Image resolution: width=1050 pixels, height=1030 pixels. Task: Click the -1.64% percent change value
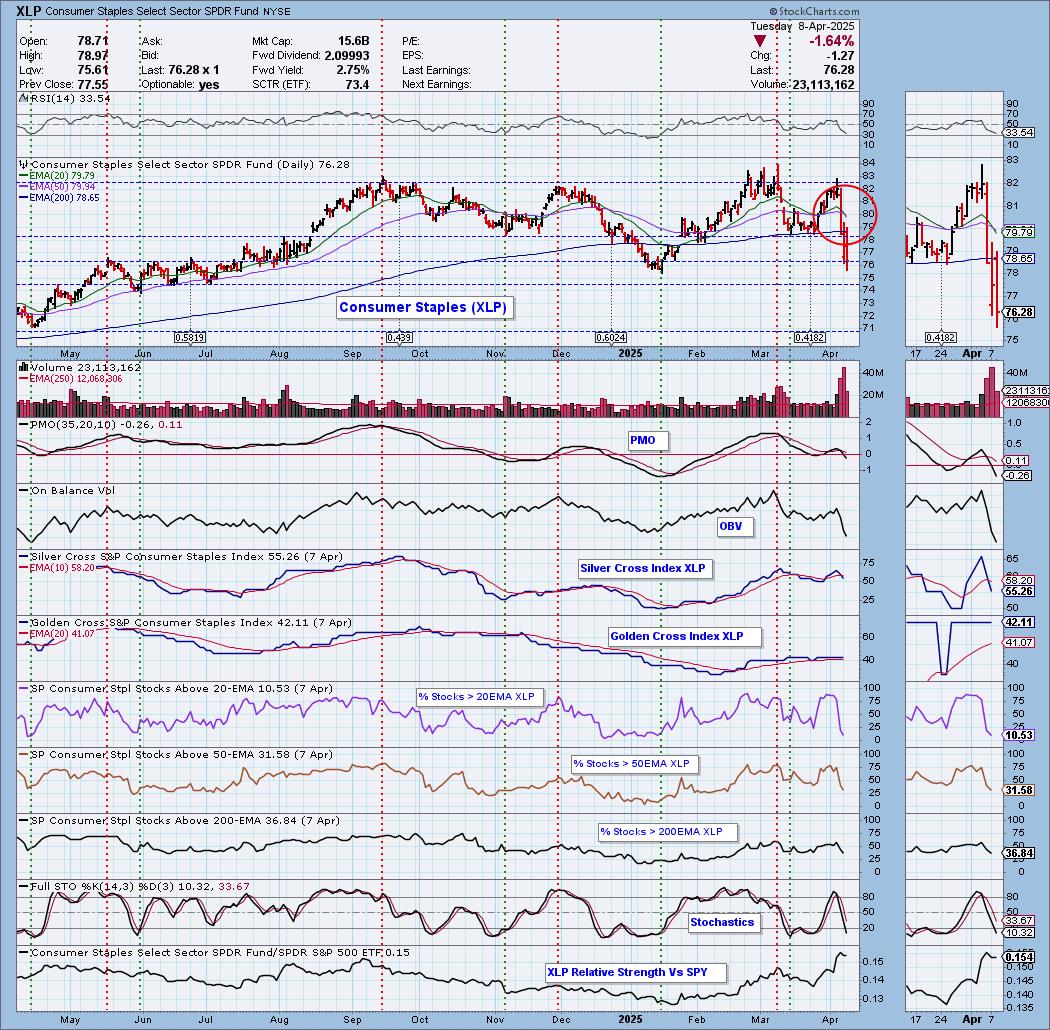pos(832,42)
